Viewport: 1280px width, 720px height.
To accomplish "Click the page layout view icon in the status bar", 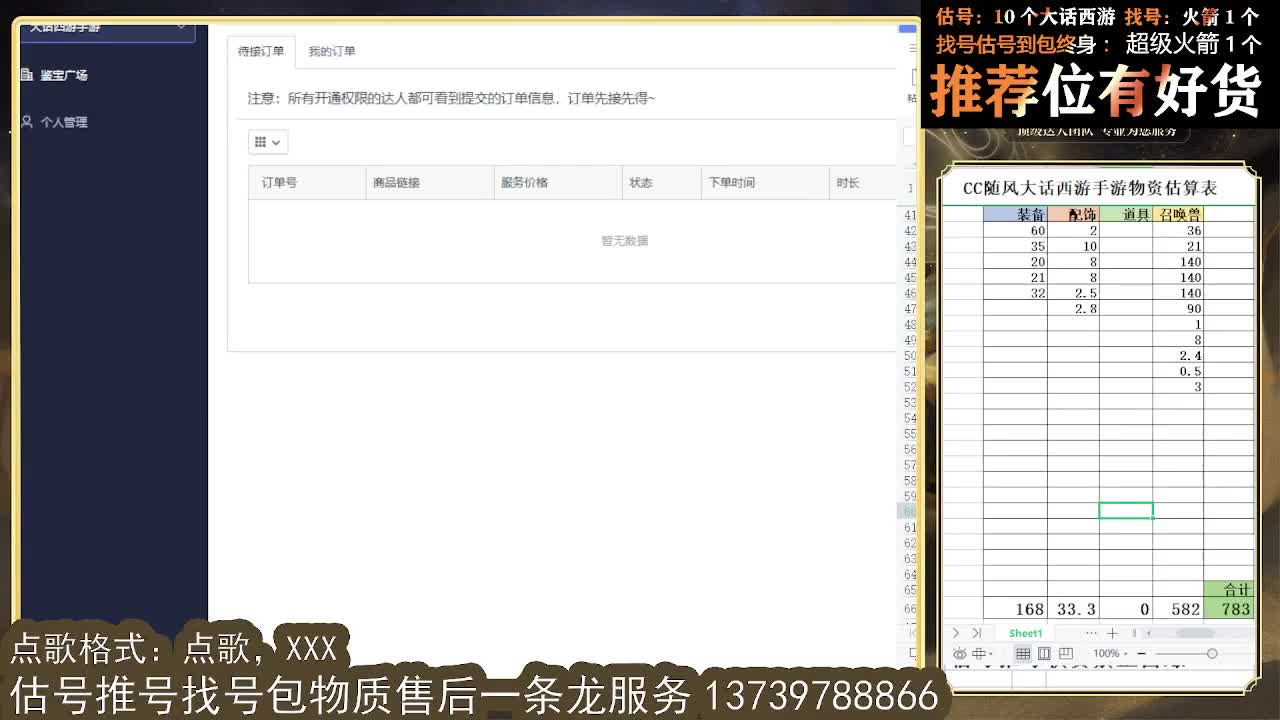I will click(1044, 652).
